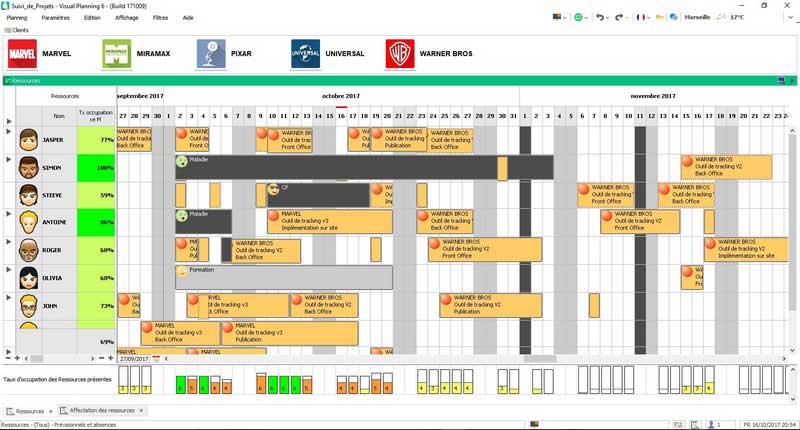
Task: Click the blue circles icon in toolbar
Action: click(x=673, y=17)
